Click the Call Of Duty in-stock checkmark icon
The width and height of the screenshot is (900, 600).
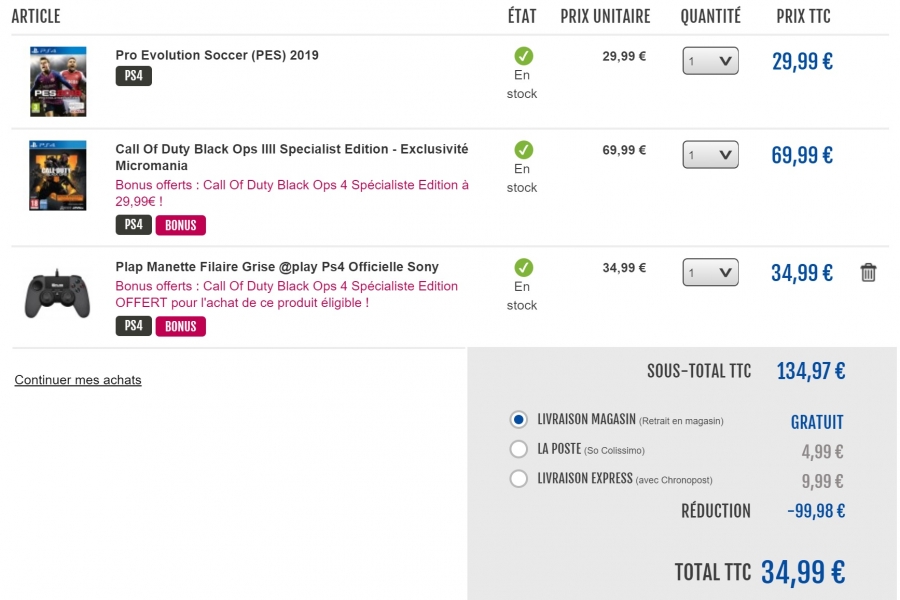coord(523,150)
